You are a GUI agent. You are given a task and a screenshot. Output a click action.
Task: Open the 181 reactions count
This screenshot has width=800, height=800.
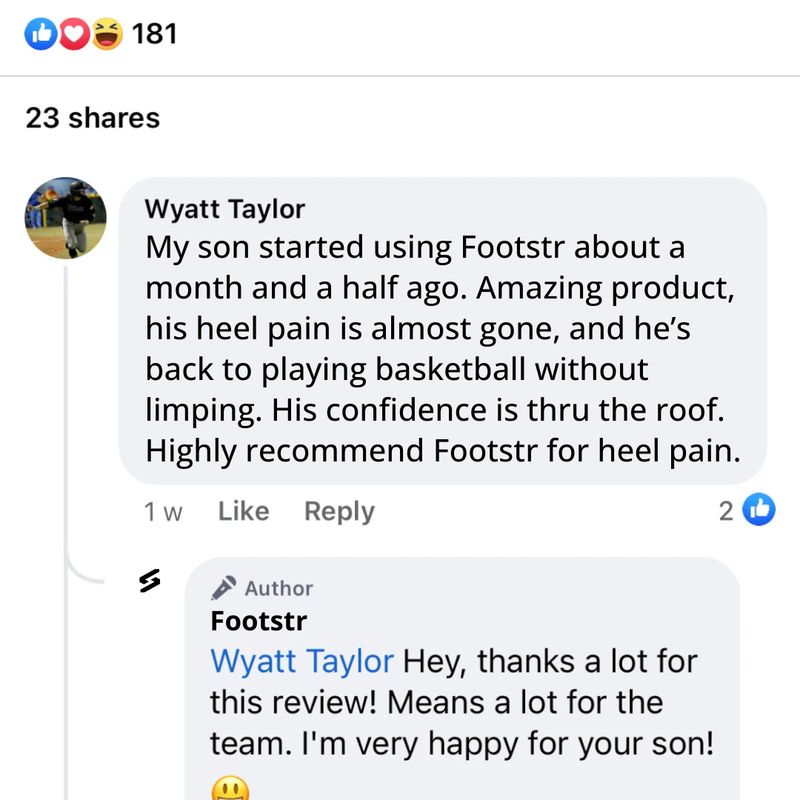click(x=154, y=34)
